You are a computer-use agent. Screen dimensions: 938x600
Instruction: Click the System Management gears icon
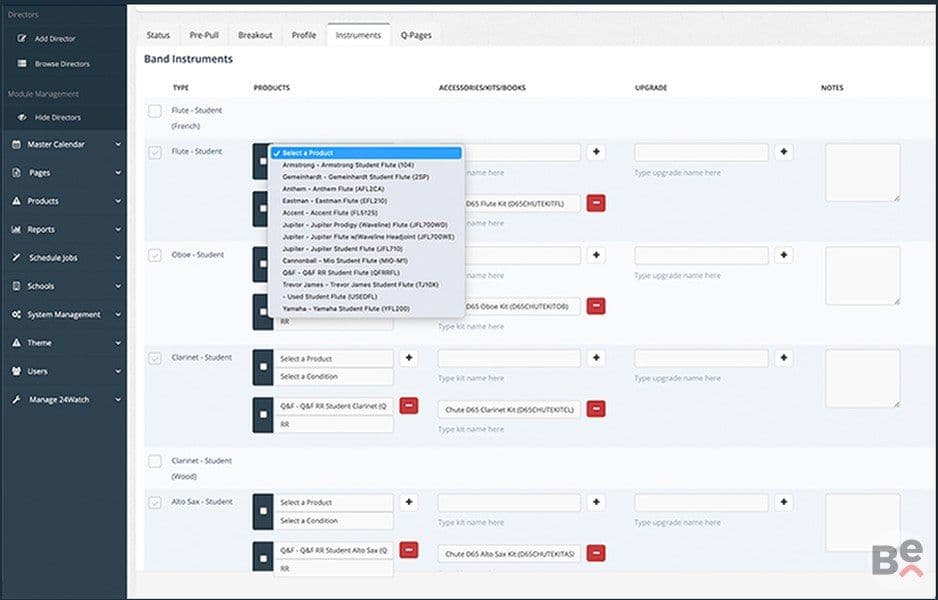point(16,315)
